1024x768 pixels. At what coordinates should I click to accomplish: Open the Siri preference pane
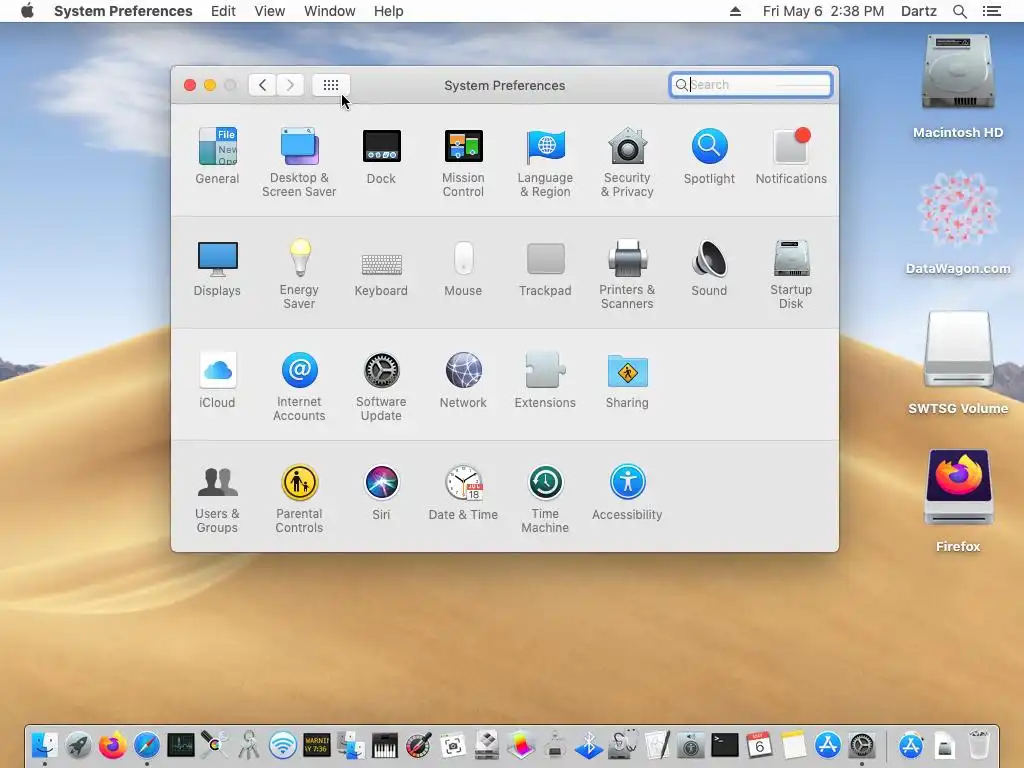pyautogui.click(x=381, y=492)
